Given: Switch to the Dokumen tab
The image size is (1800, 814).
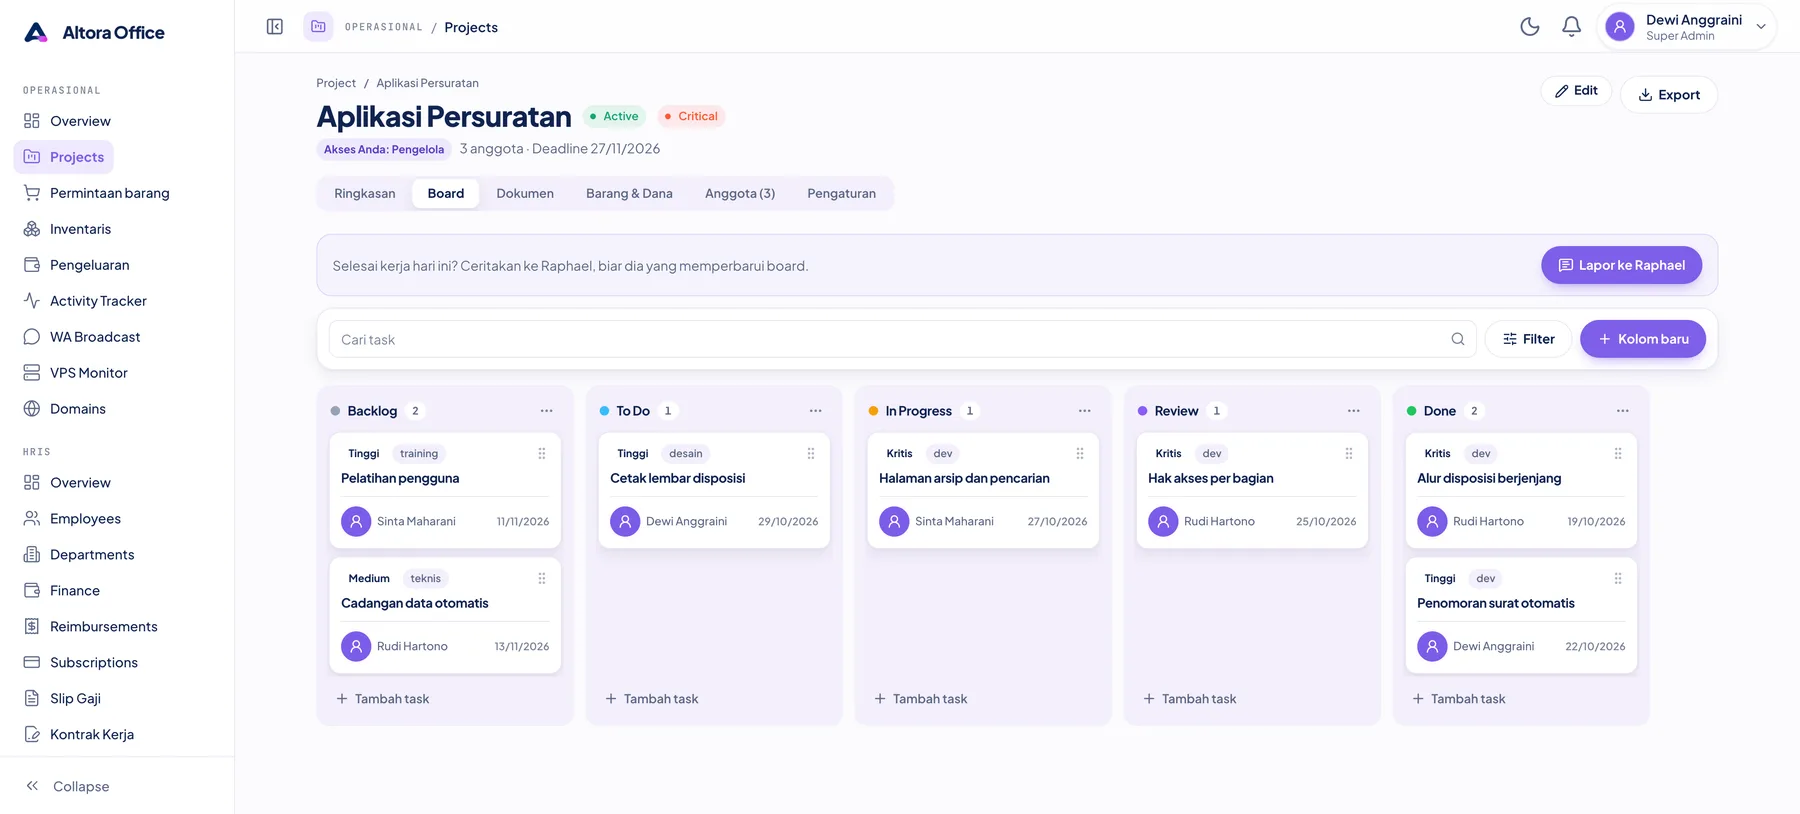Looking at the screenshot, I should [x=525, y=194].
